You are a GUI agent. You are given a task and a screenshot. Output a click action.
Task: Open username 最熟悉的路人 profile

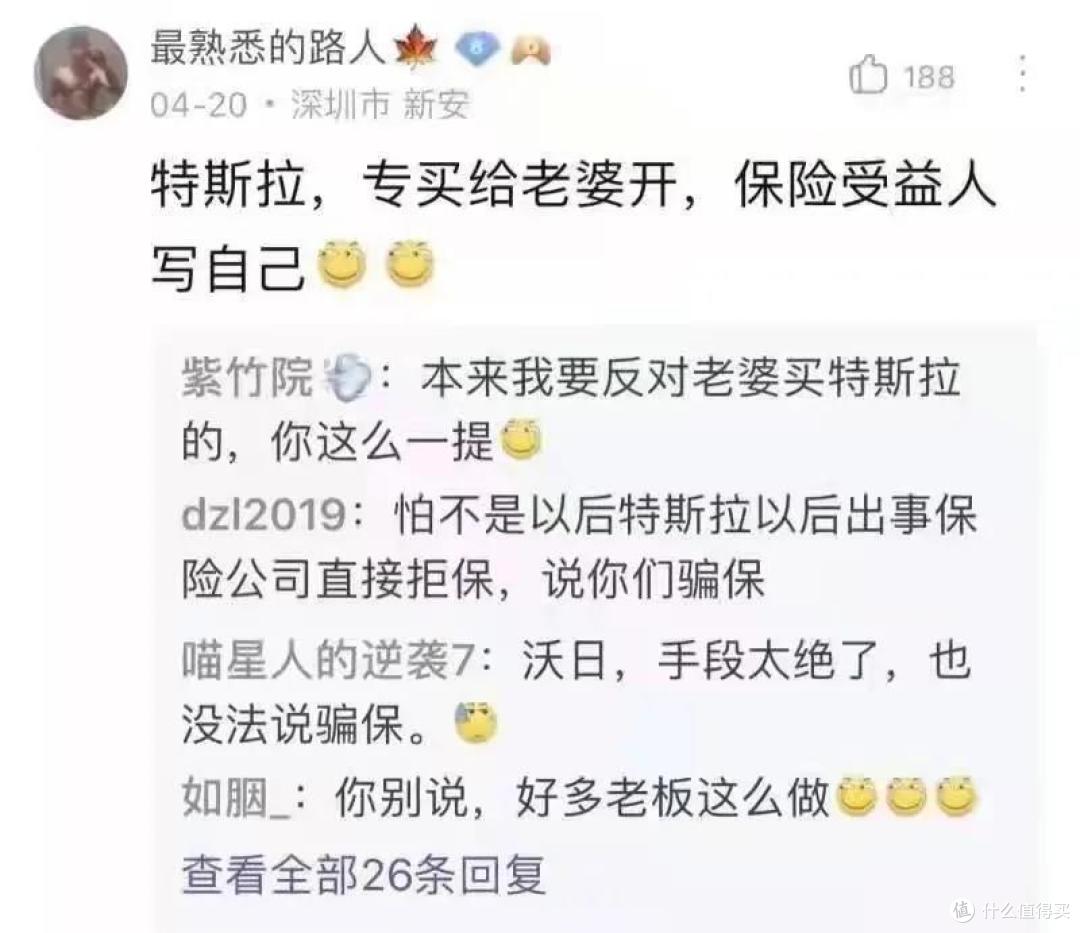tap(267, 50)
